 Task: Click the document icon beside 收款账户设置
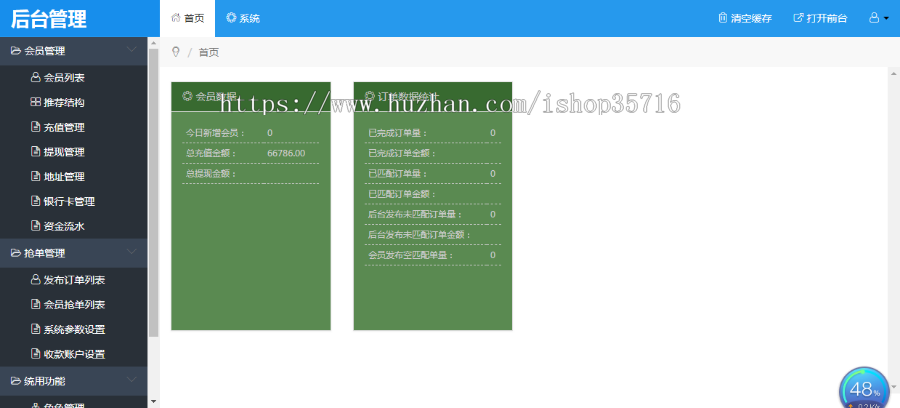click(x=36, y=353)
